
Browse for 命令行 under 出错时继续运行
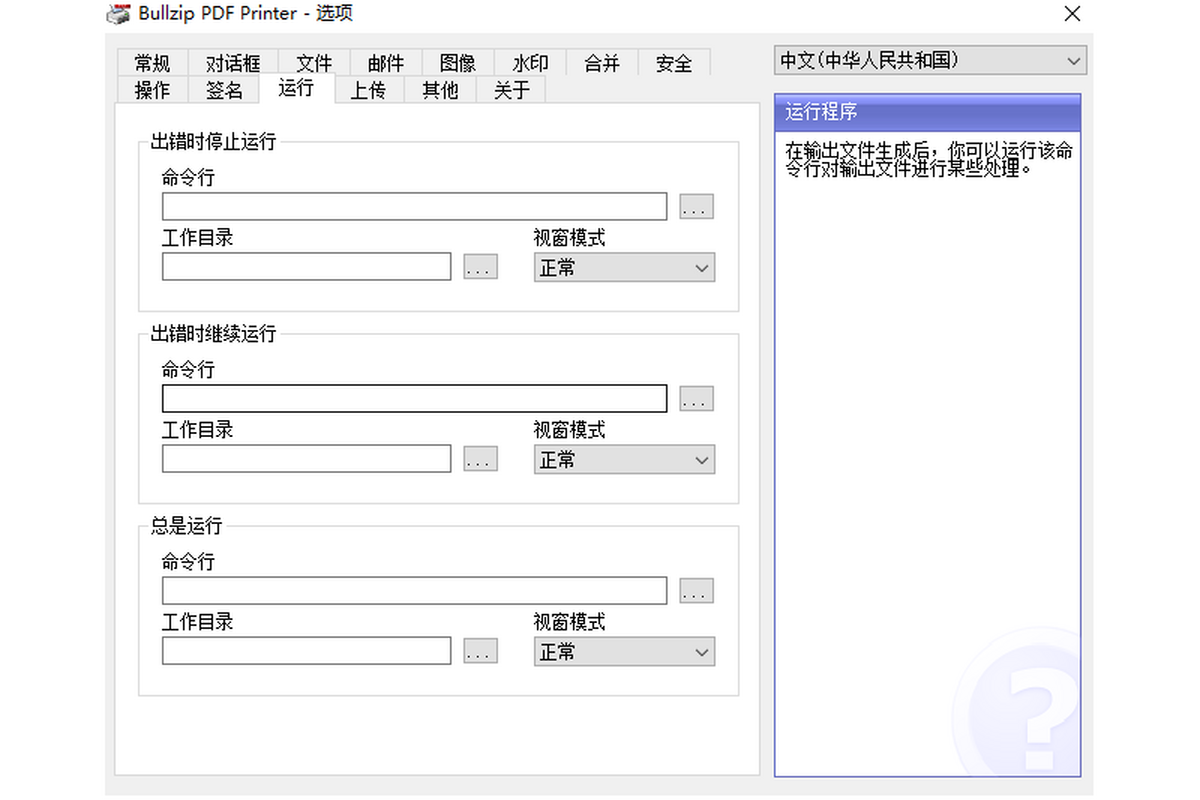(x=696, y=399)
